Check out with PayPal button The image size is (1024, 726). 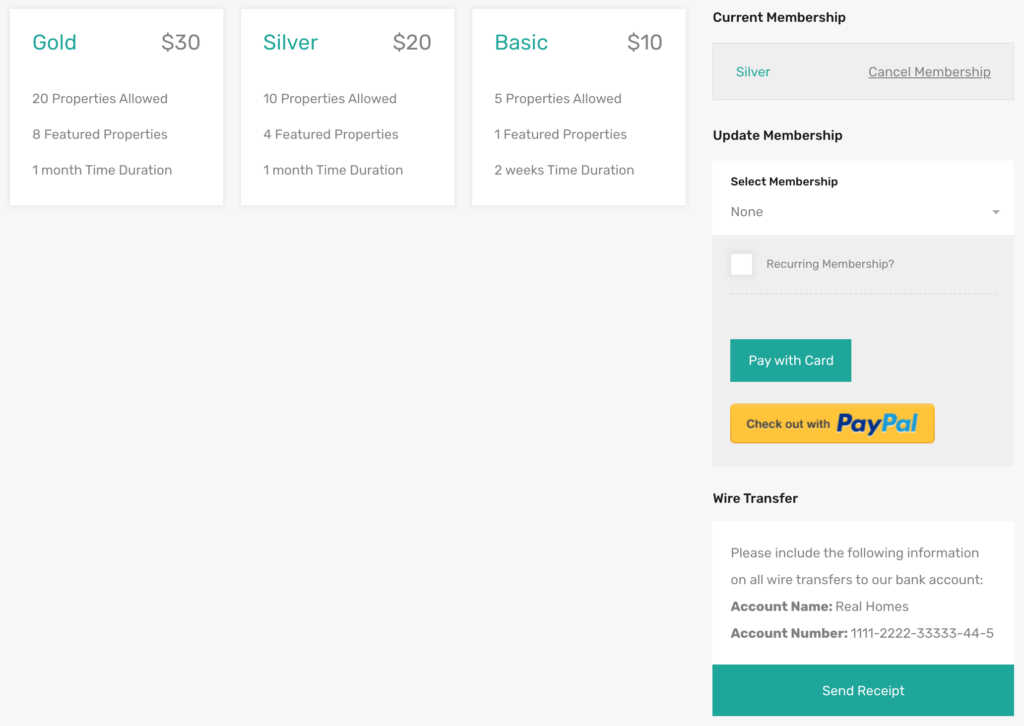click(x=832, y=424)
